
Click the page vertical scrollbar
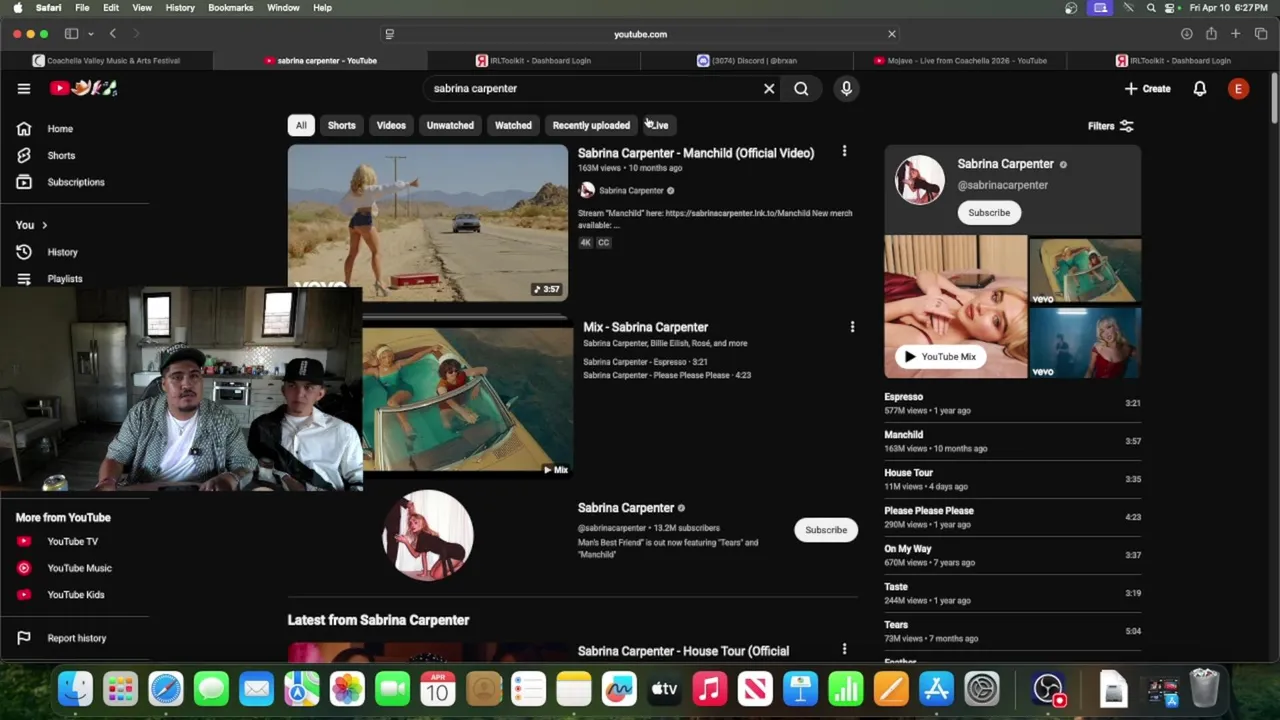(1274, 99)
